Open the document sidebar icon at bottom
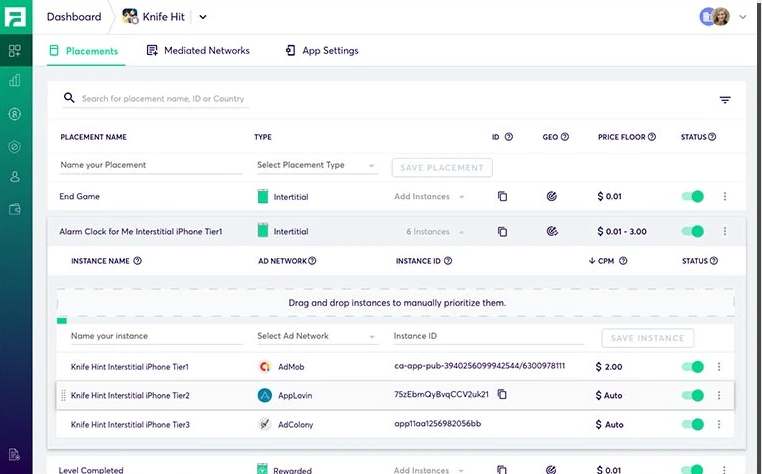This screenshot has width=762, height=474. (15, 454)
